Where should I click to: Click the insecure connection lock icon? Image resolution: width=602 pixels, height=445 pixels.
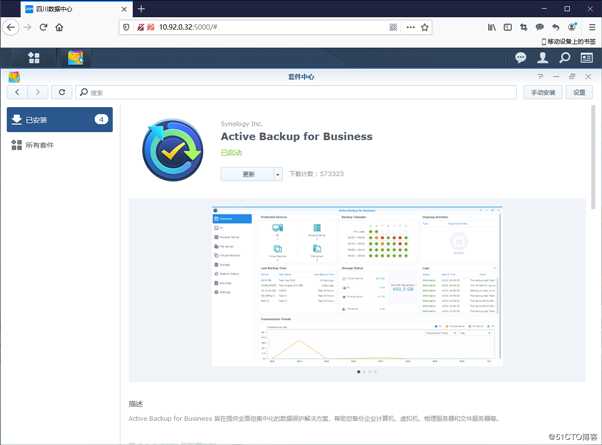click(141, 27)
